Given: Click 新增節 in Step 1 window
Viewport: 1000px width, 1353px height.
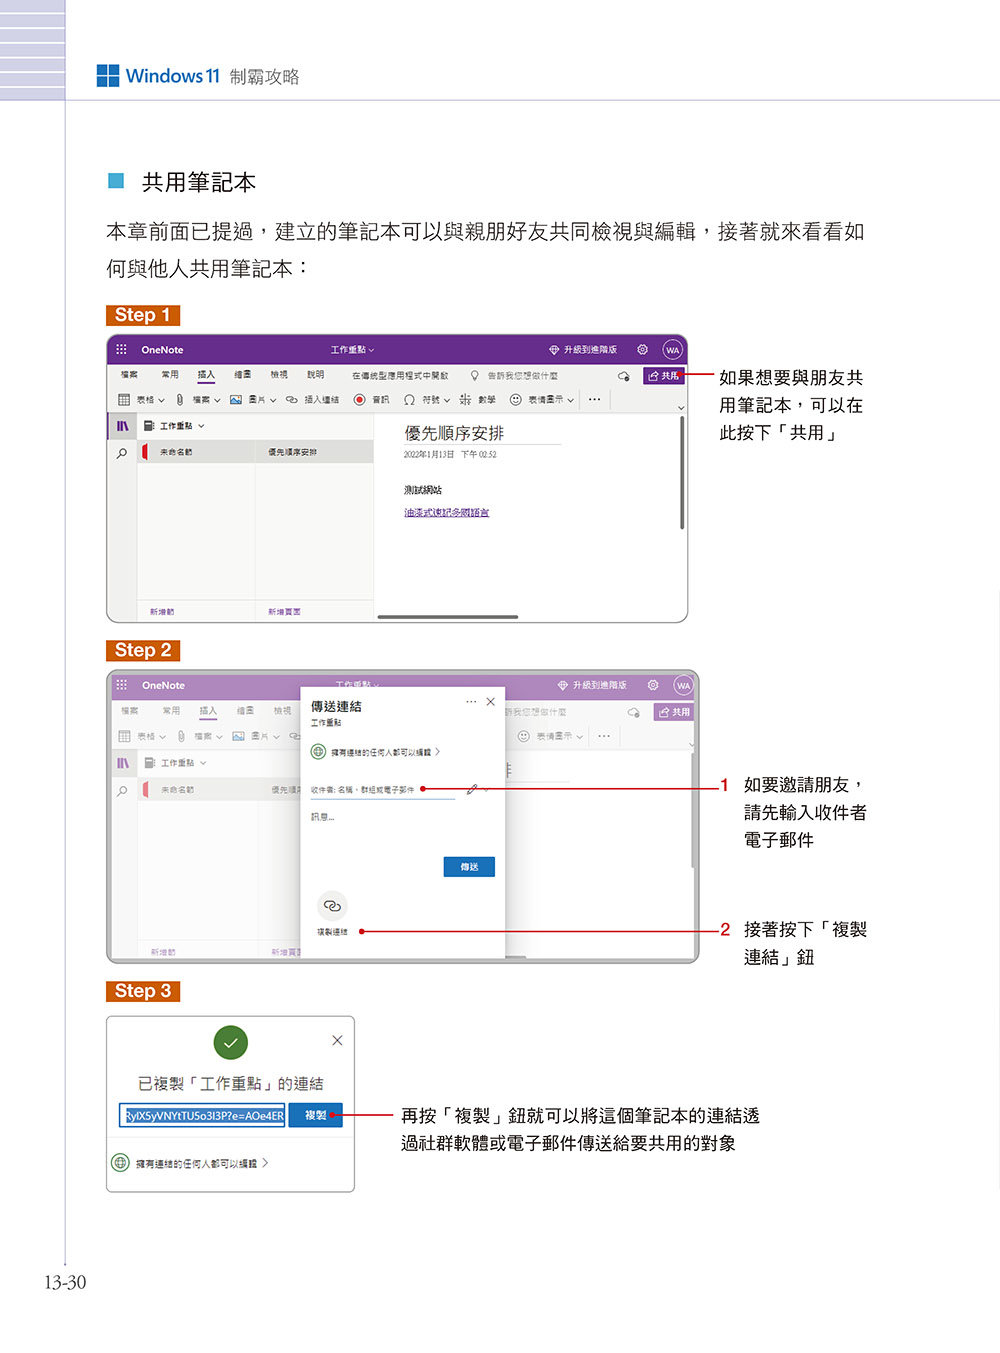Looking at the screenshot, I should (162, 611).
